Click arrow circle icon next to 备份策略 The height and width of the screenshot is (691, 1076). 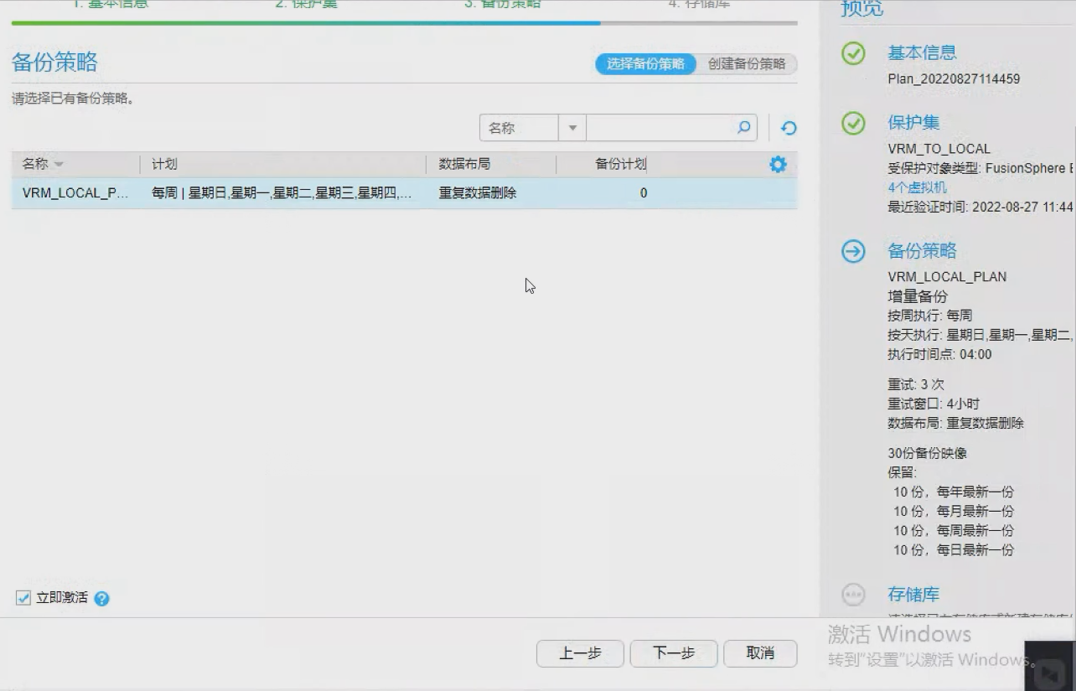point(853,251)
